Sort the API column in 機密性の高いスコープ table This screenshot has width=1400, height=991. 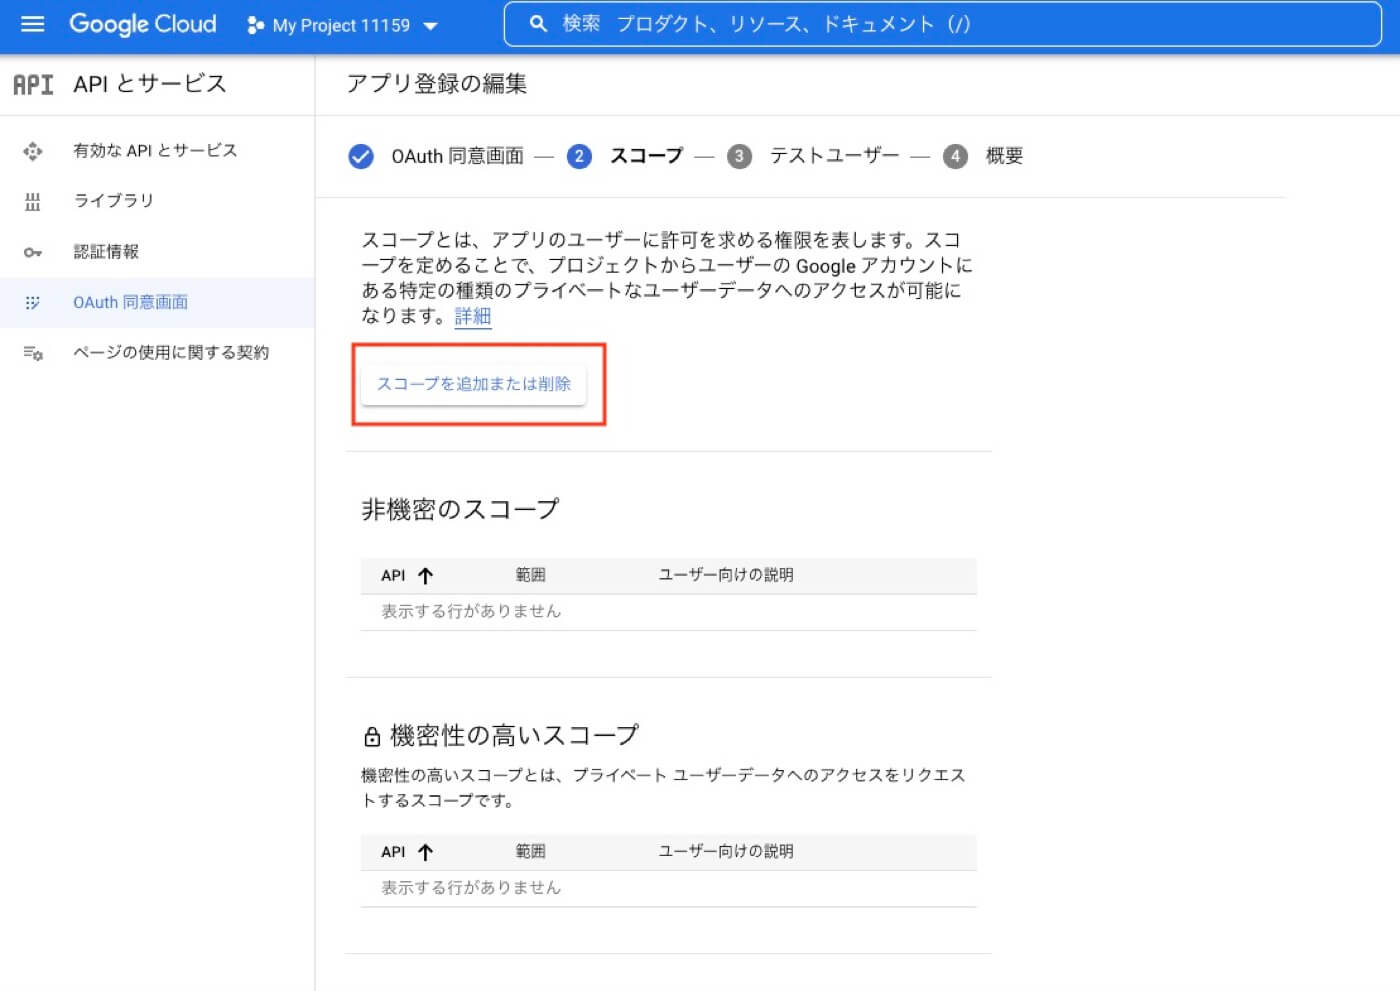tap(404, 852)
